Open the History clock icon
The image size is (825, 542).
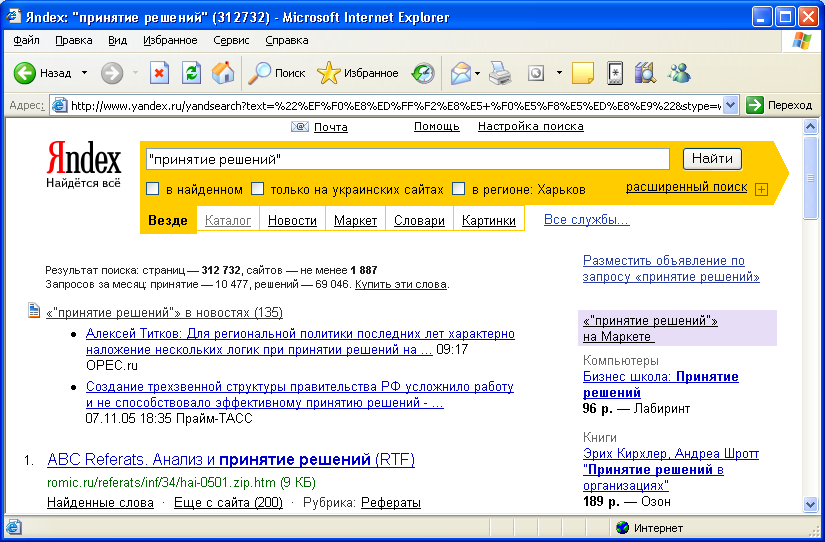pos(423,73)
